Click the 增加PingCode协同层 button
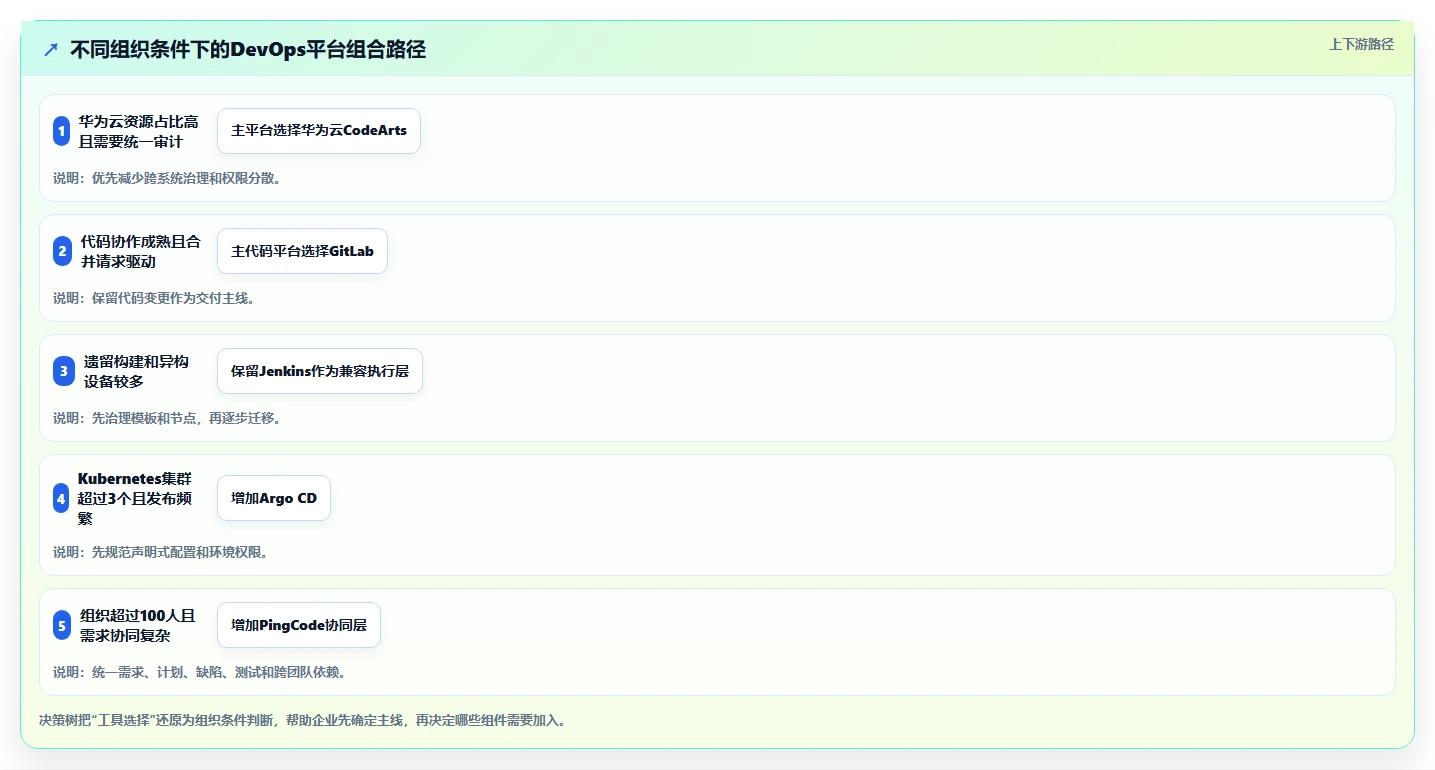This screenshot has width=1435, height=770. coord(299,625)
